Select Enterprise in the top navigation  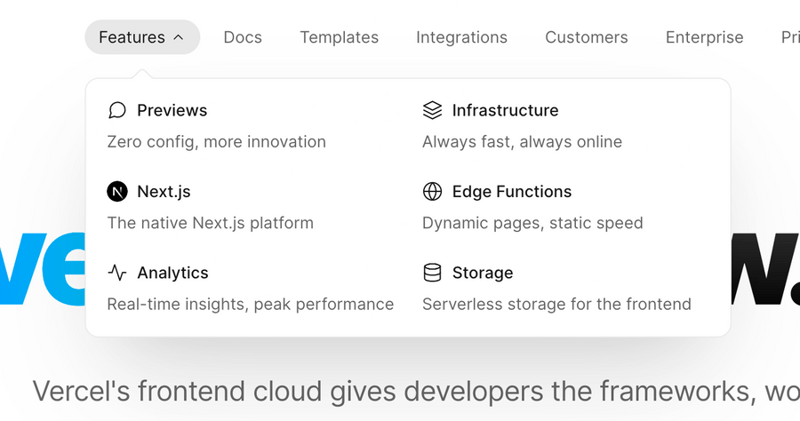704,37
